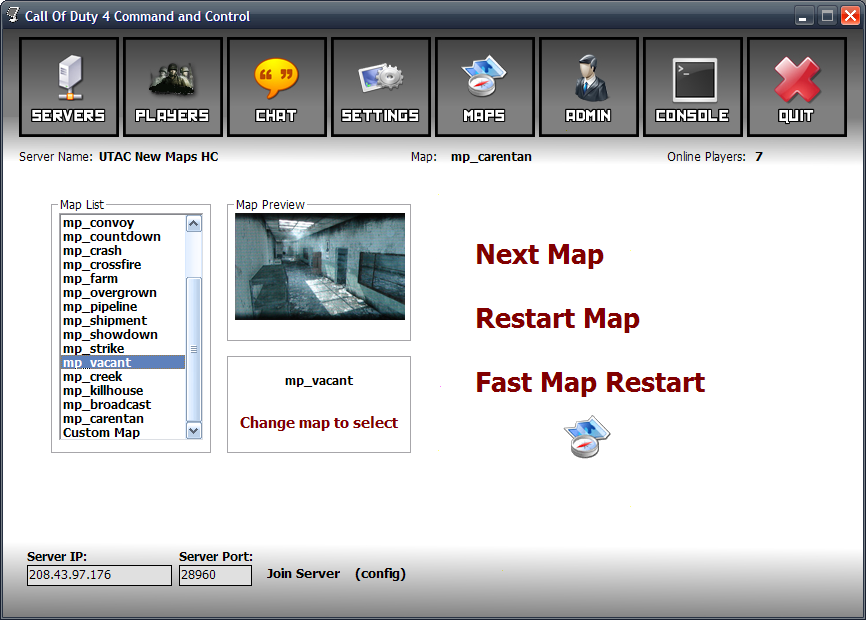Screen dimensions: 866x620
Task: Click mp_vacant label under Map Preview
Action: [319, 381]
